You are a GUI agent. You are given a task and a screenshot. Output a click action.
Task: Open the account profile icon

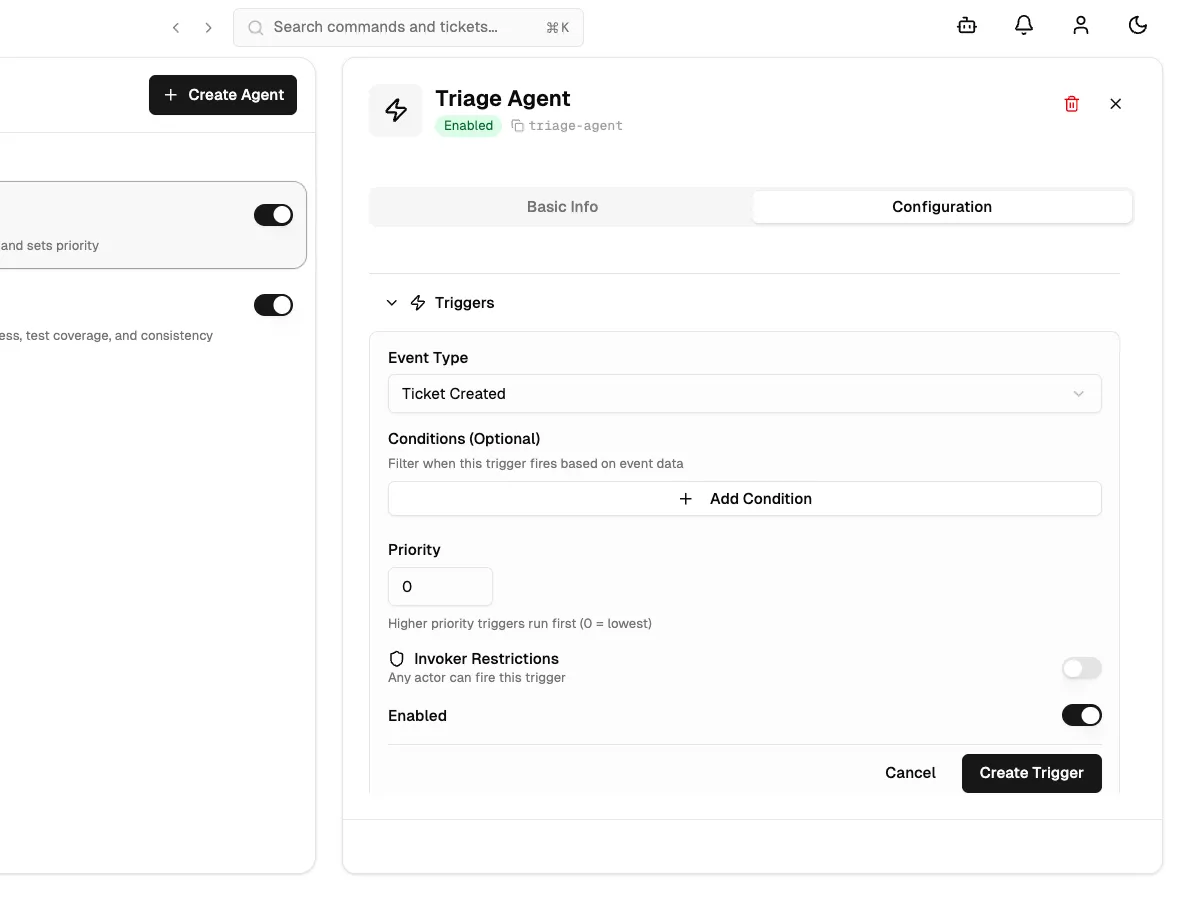pyautogui.click(x=1081, y=25)
